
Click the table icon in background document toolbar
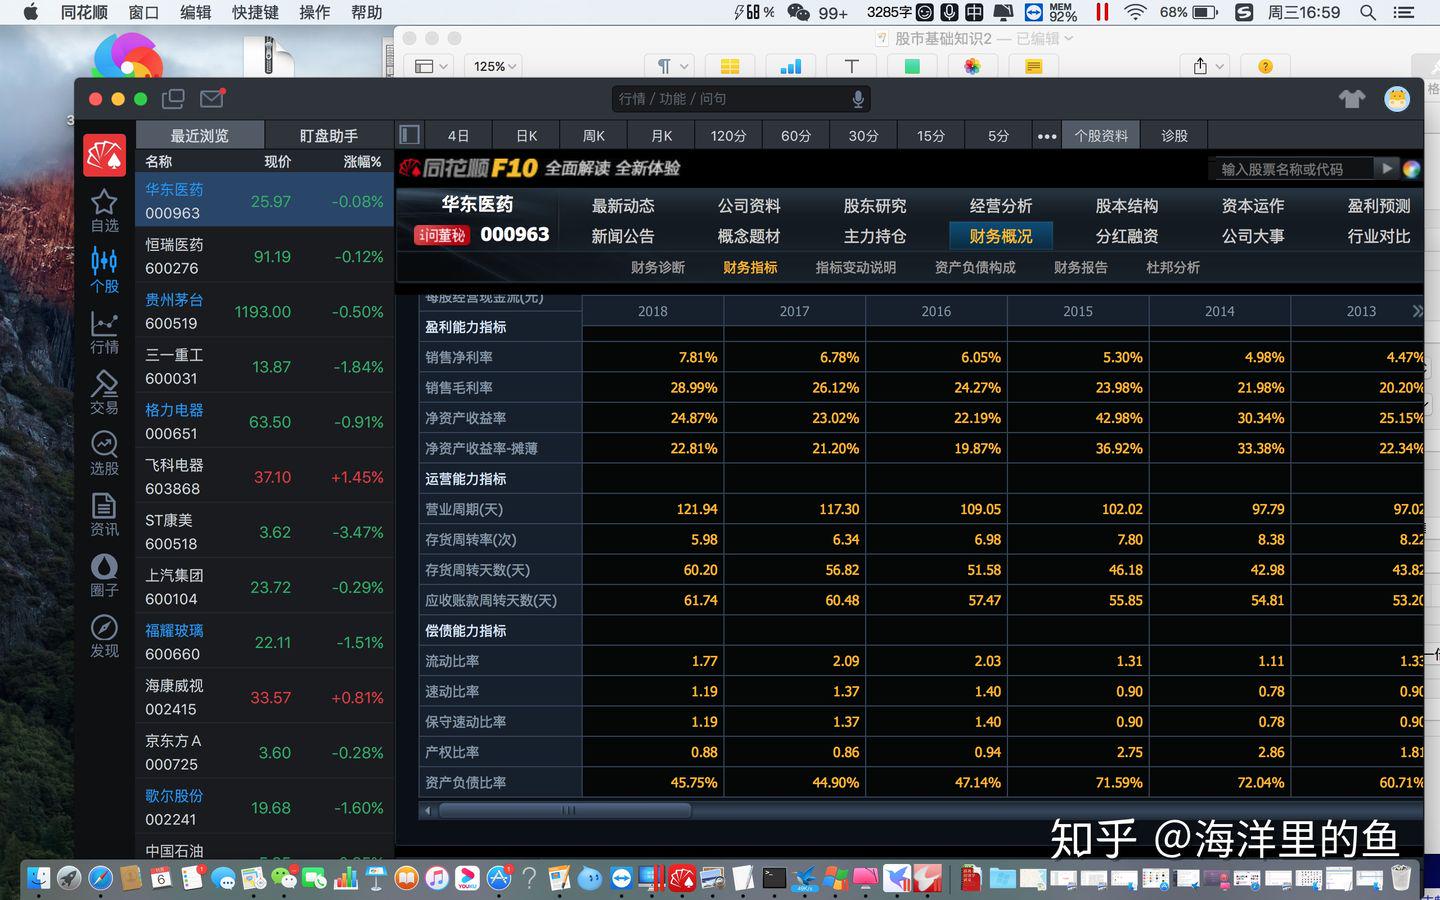(730, 66)
